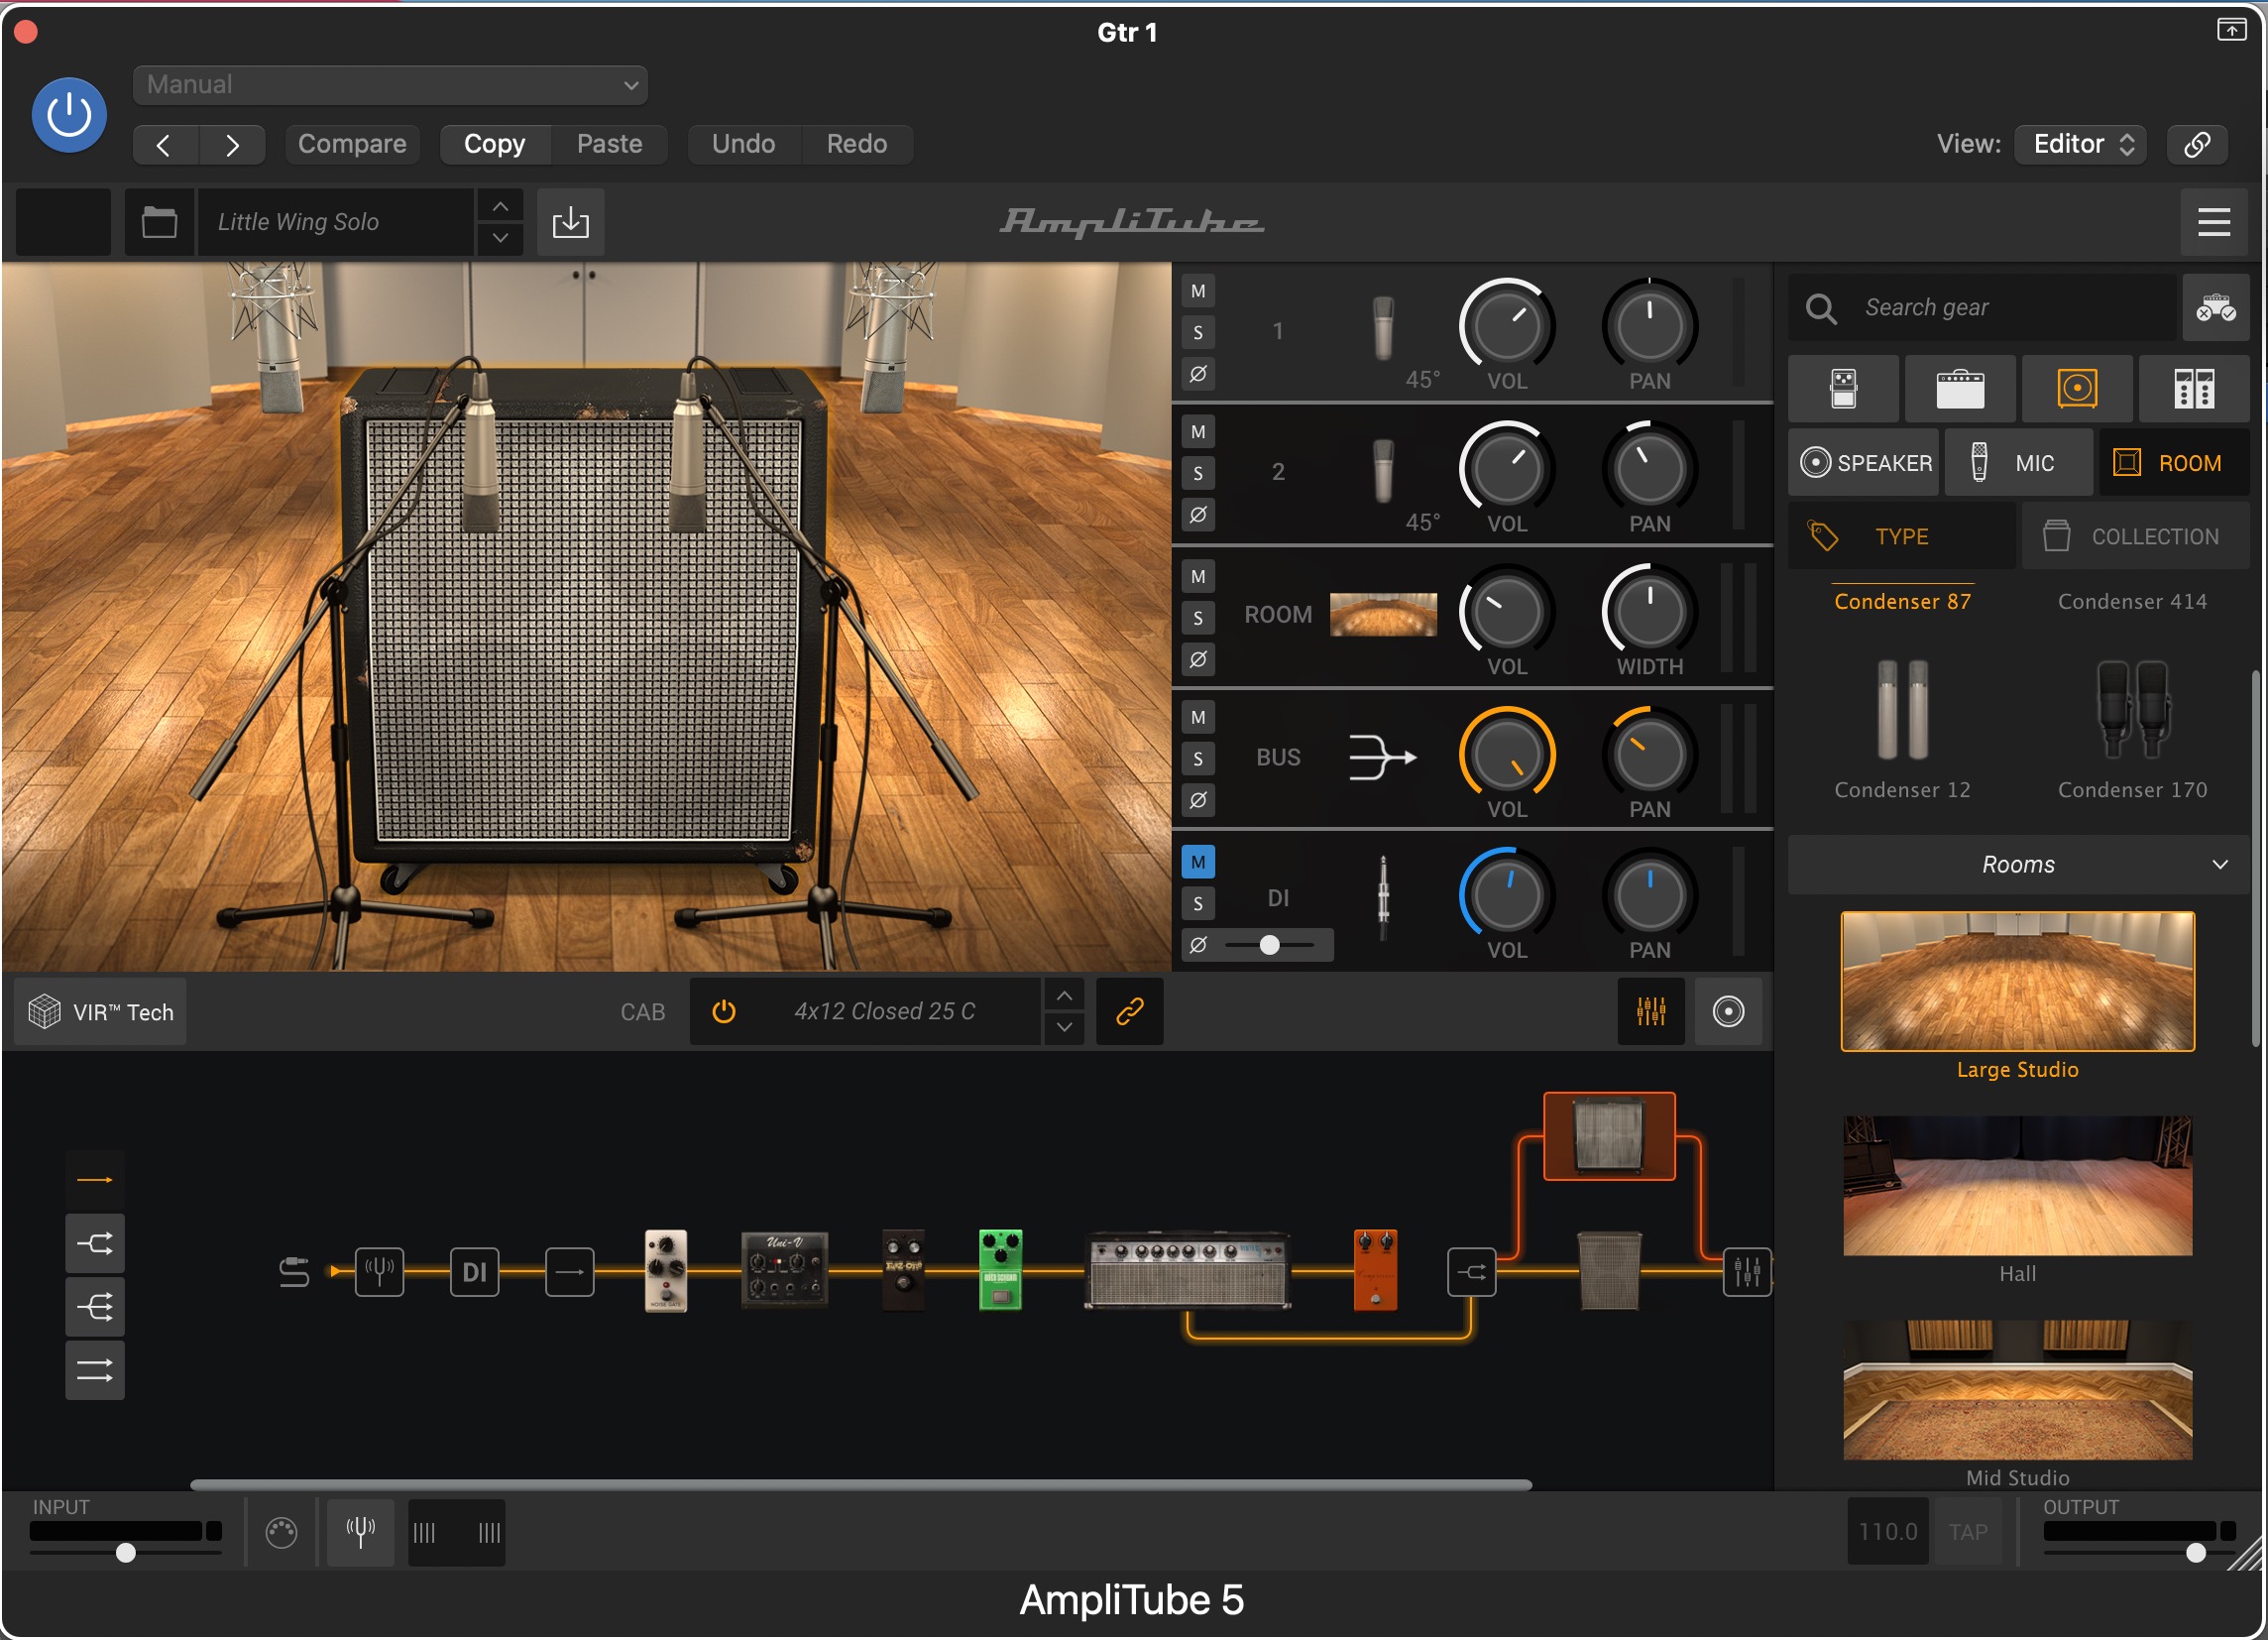Click the DI phase delay slider
The image size is (2268, 1640).
(1269, 945)
